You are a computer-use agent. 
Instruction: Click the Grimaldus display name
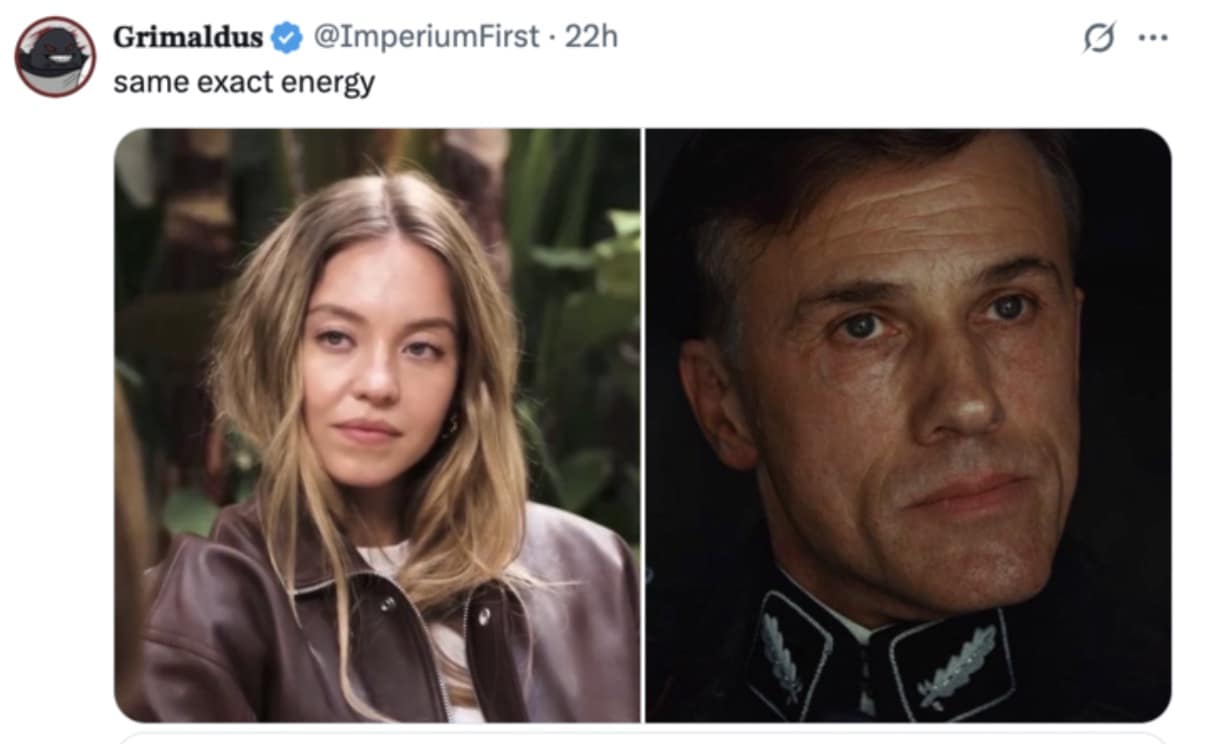click(188, 37)
